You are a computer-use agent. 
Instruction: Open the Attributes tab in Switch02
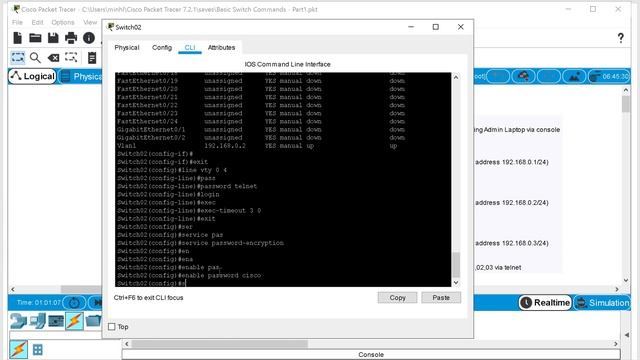click(x=222, y=48)
